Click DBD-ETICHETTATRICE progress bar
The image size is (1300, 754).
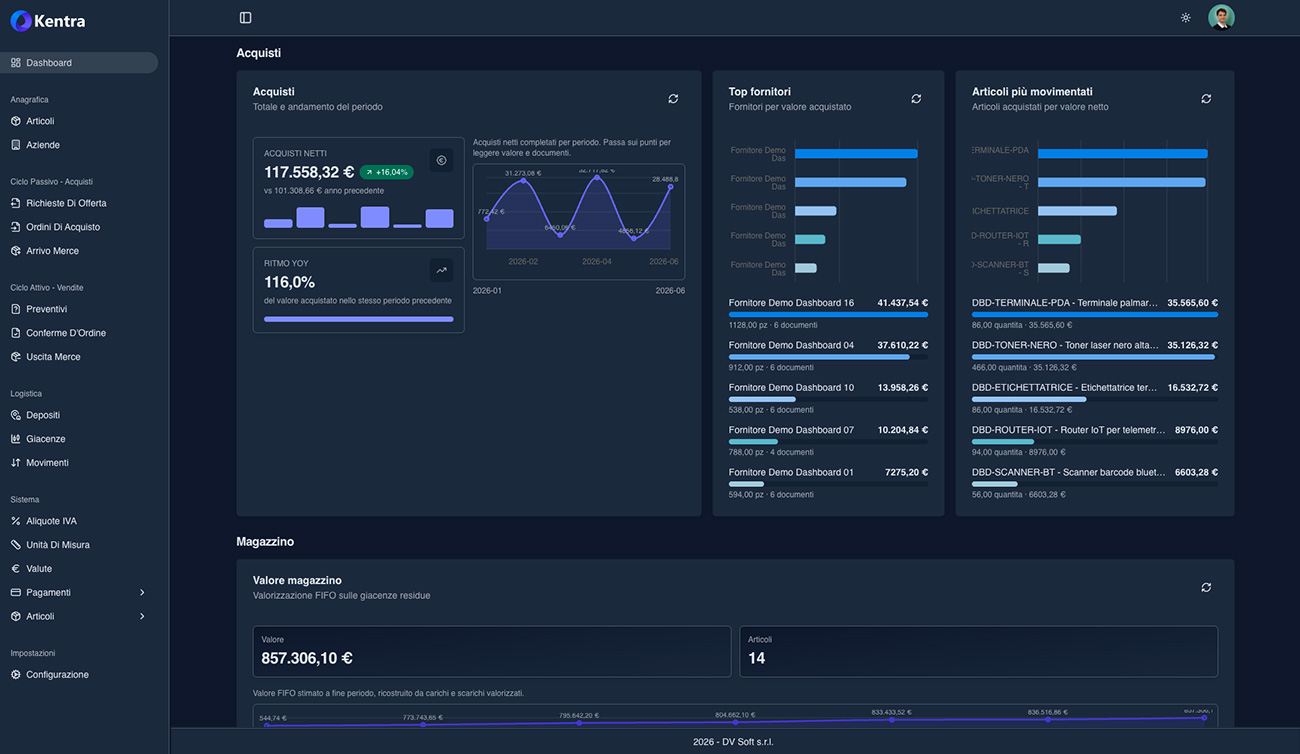coord(1095,399)
